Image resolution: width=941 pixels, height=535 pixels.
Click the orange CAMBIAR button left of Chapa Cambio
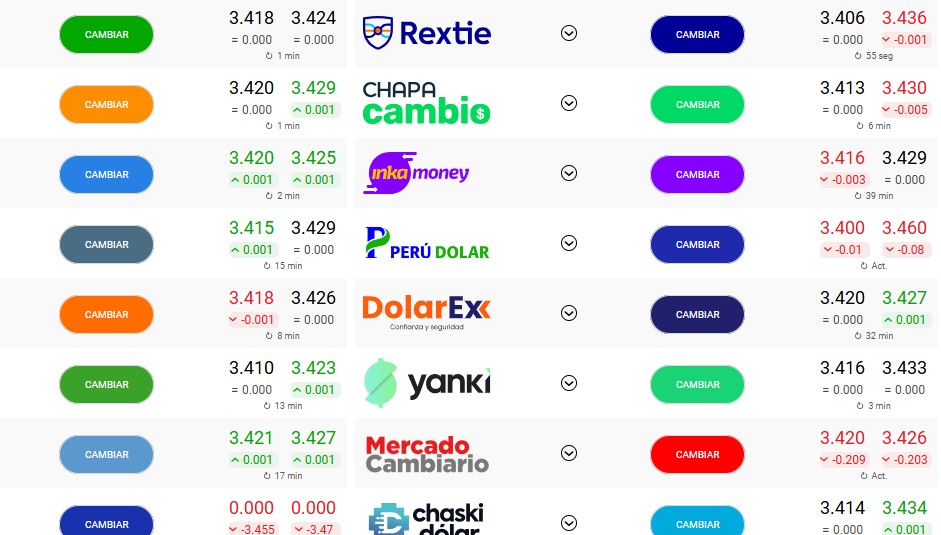click(x=106, y=104)
